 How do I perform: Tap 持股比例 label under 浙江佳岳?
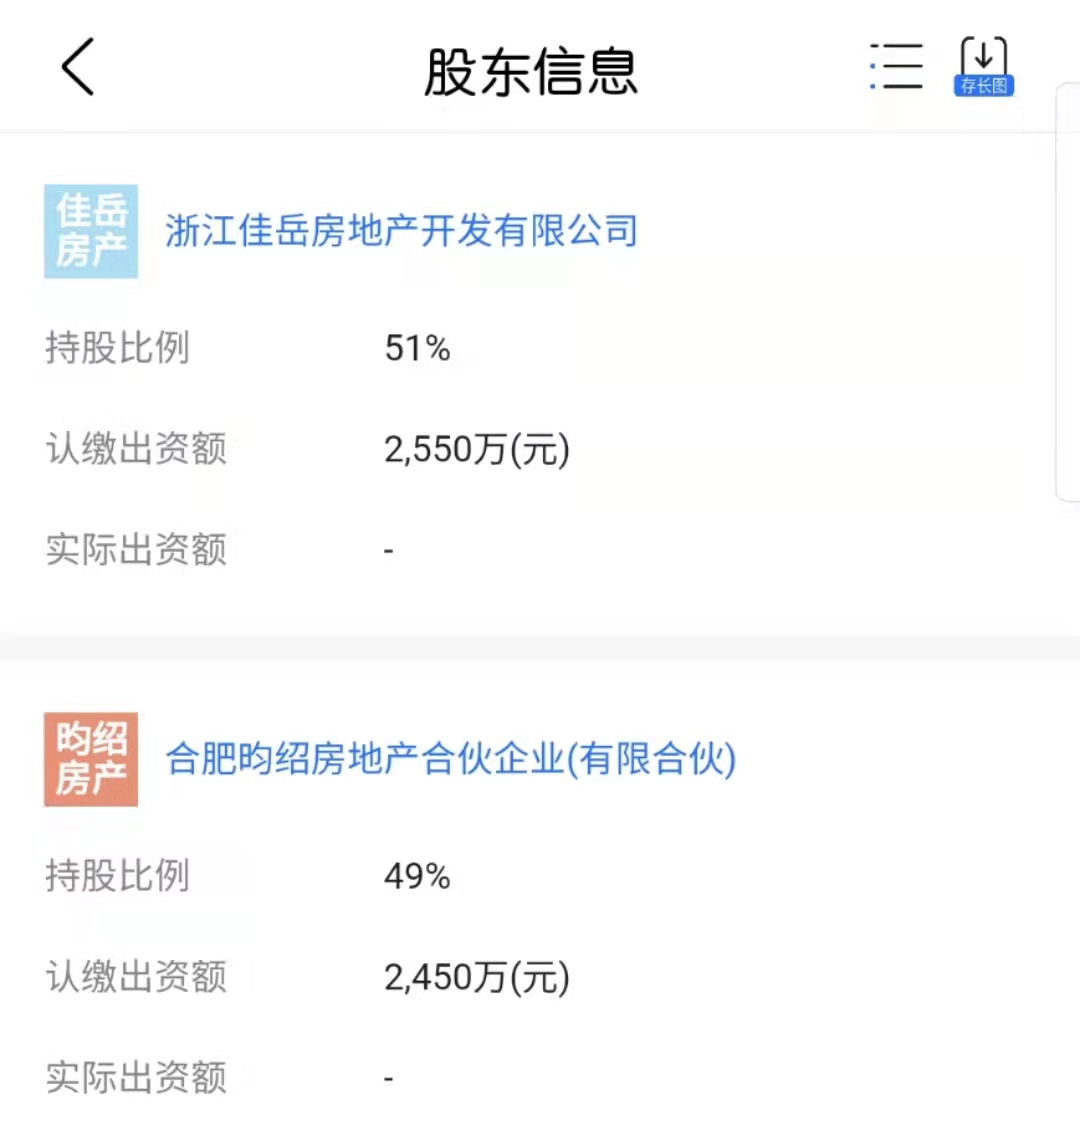(x=117, y=348)
